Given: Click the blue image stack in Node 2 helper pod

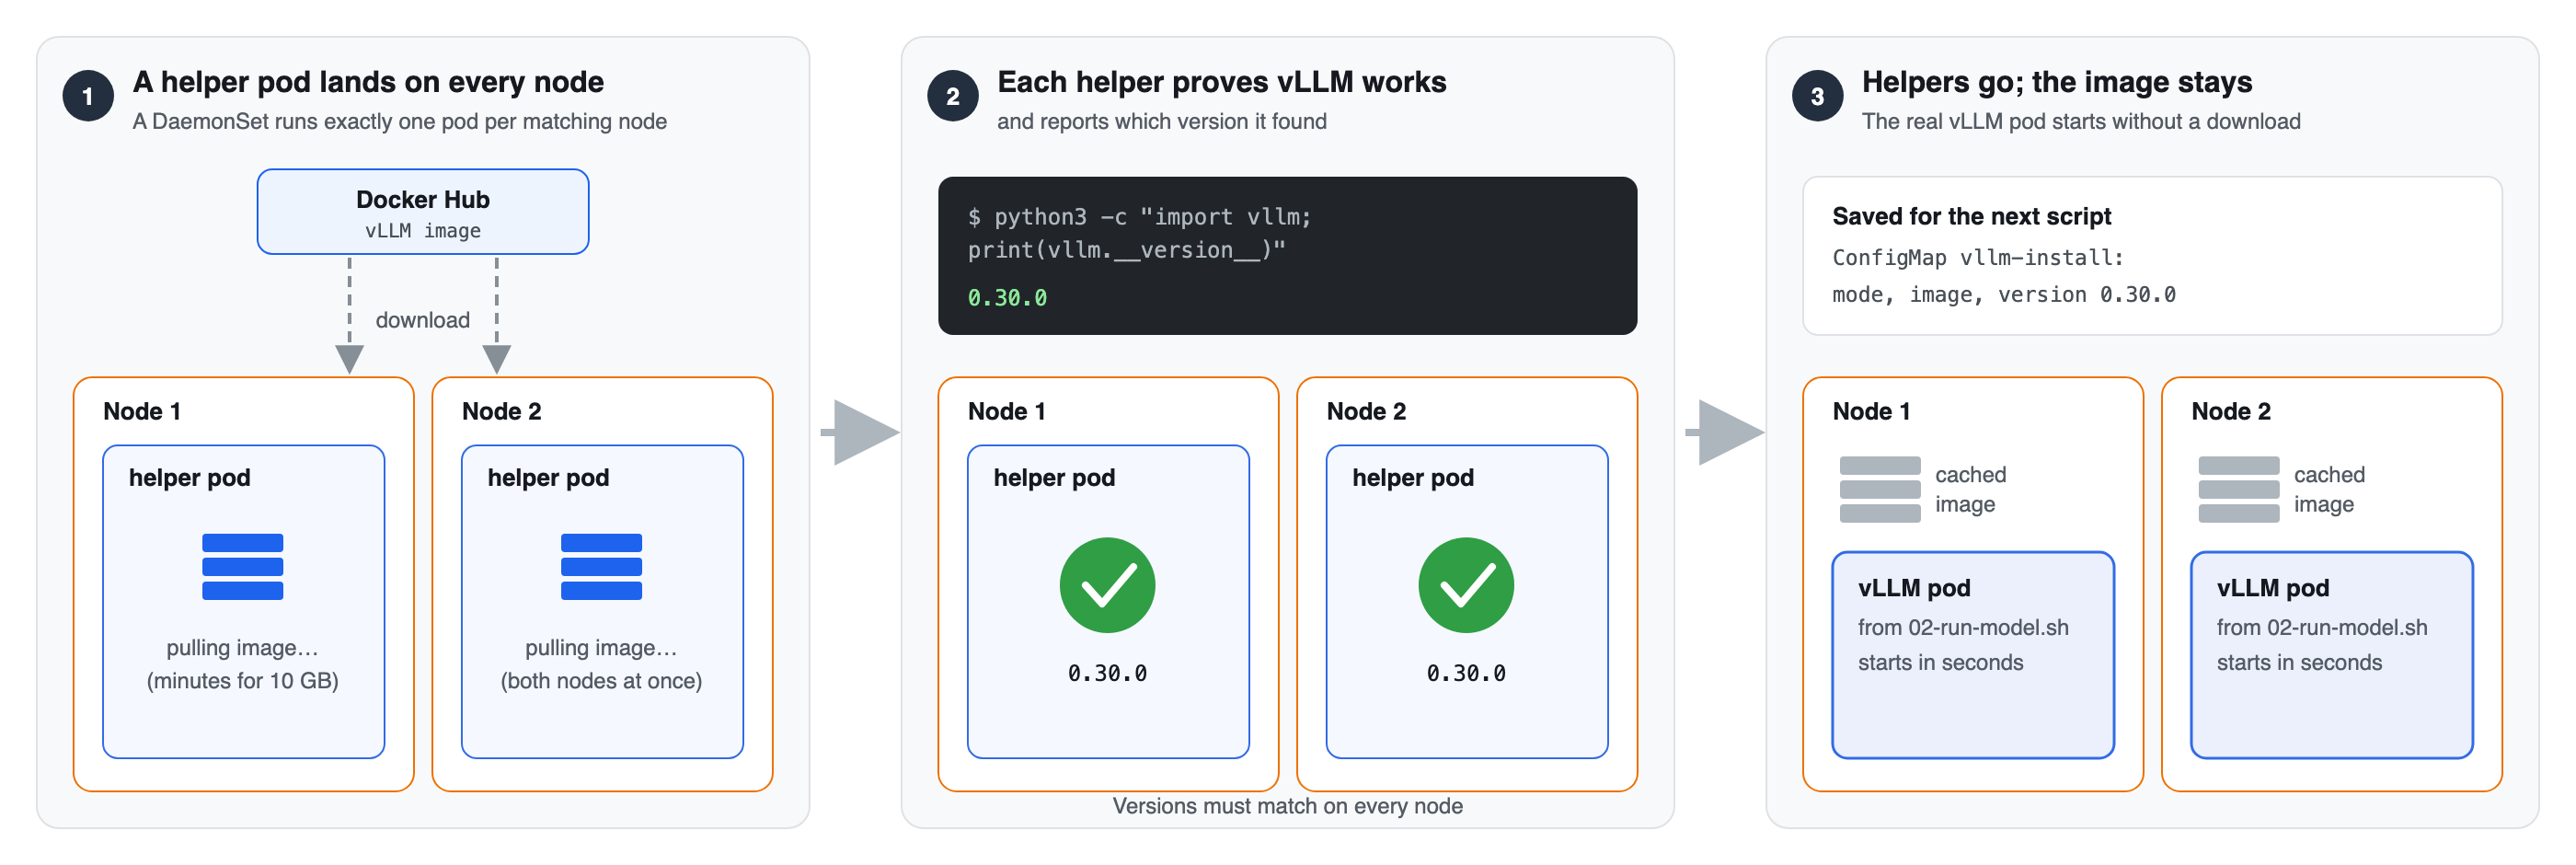Looking at the screenshot, I should (601, 566).
